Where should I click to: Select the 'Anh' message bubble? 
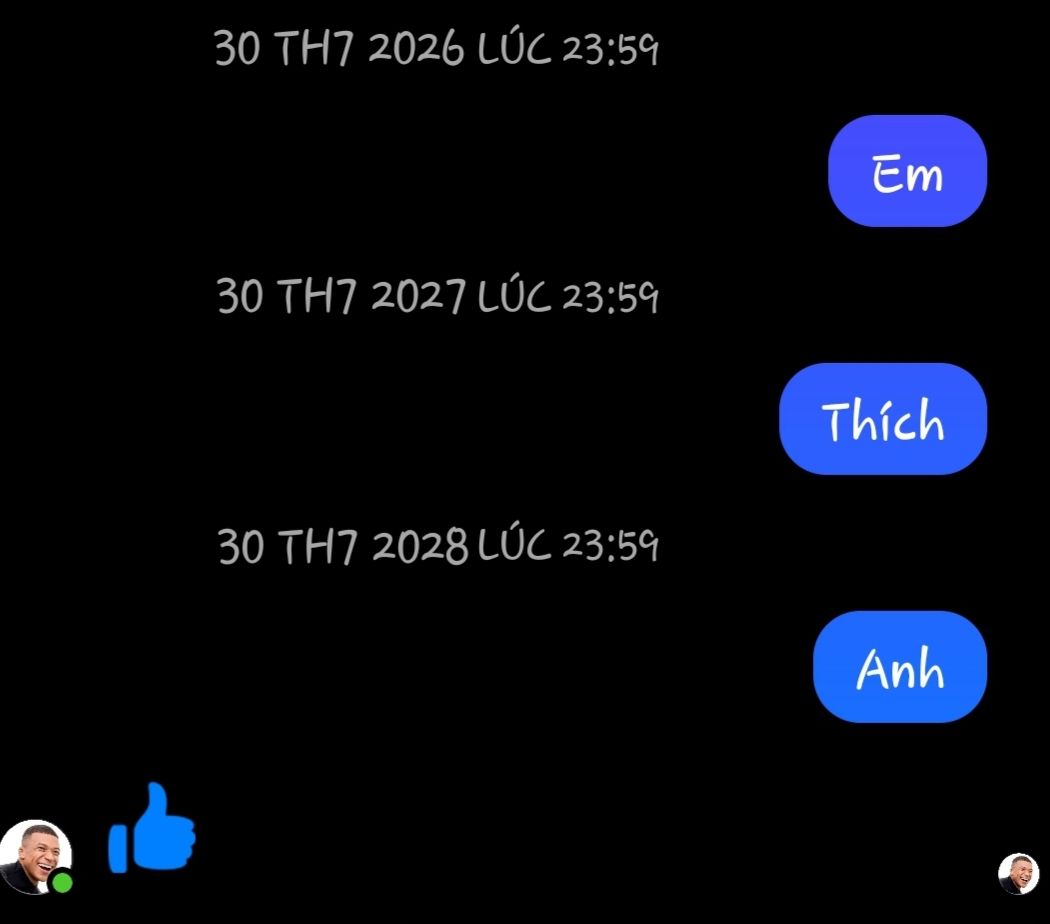[x=900, y=666]
